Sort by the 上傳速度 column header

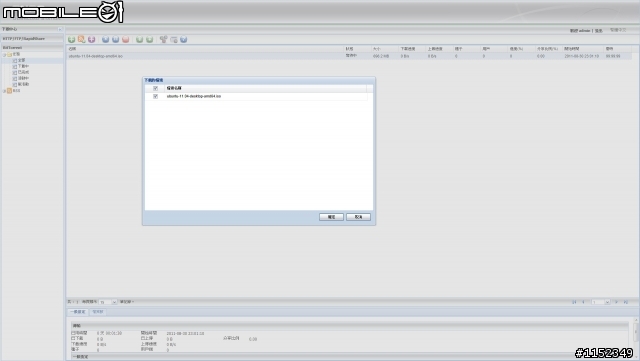click(440, 49)
